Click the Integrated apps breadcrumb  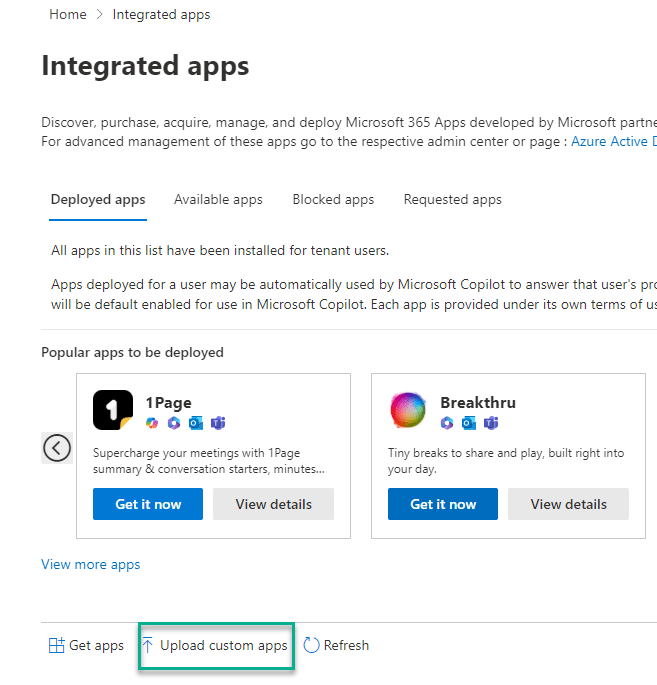click(161, 14)
